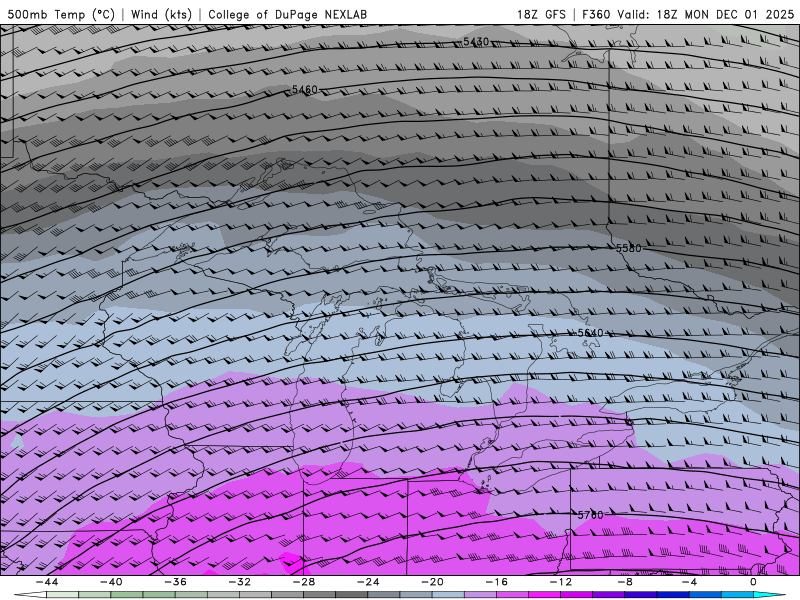The image size is (800, 600).
Task: Click the 5430 height contour label
Action: coord(476,41)
